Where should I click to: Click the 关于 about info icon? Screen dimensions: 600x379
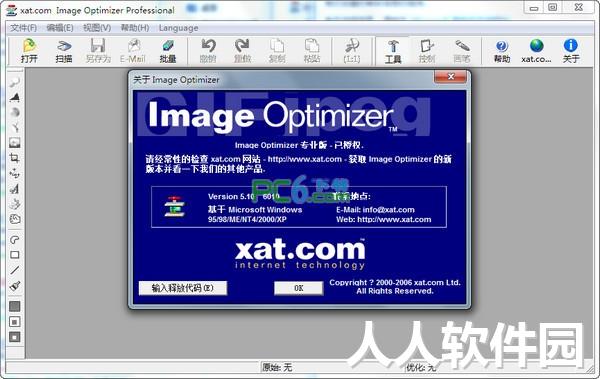(571, 51)
